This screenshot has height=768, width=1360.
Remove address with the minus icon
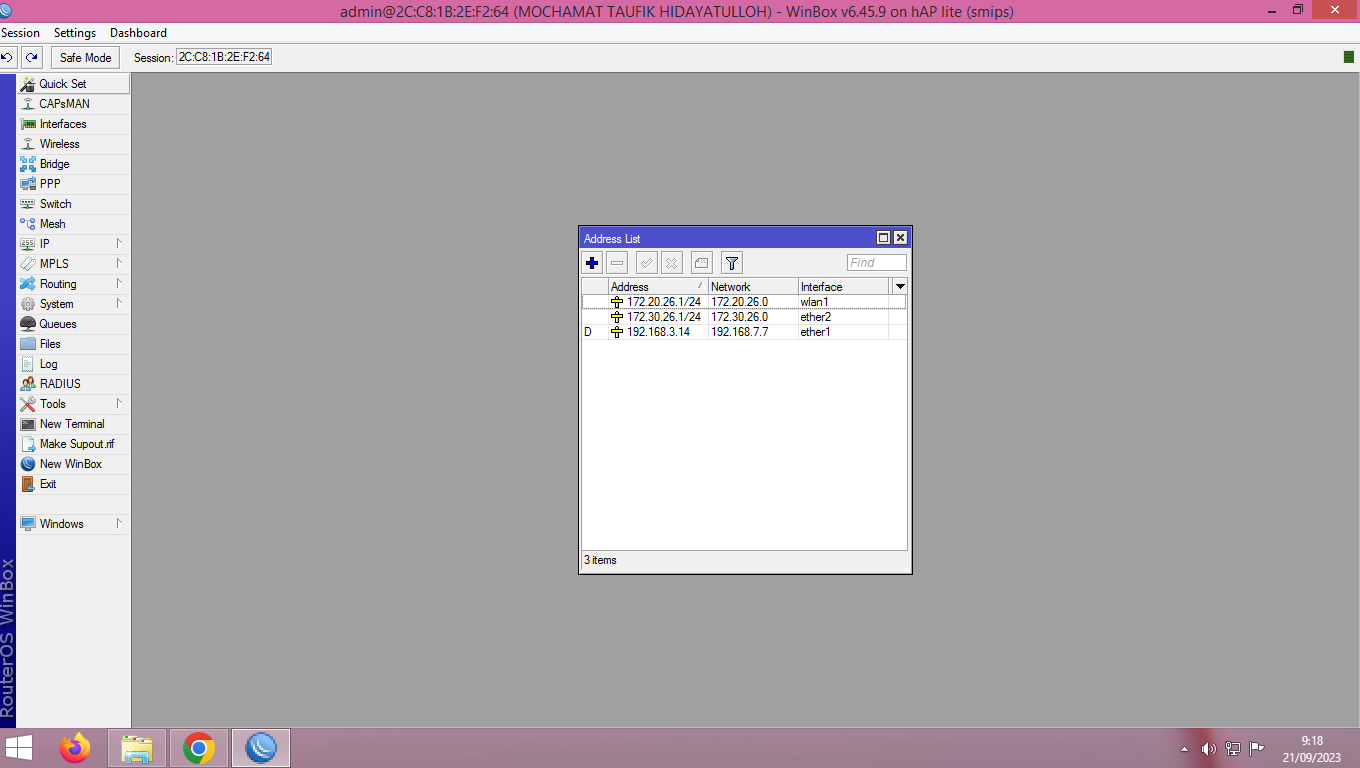point(617,263)
